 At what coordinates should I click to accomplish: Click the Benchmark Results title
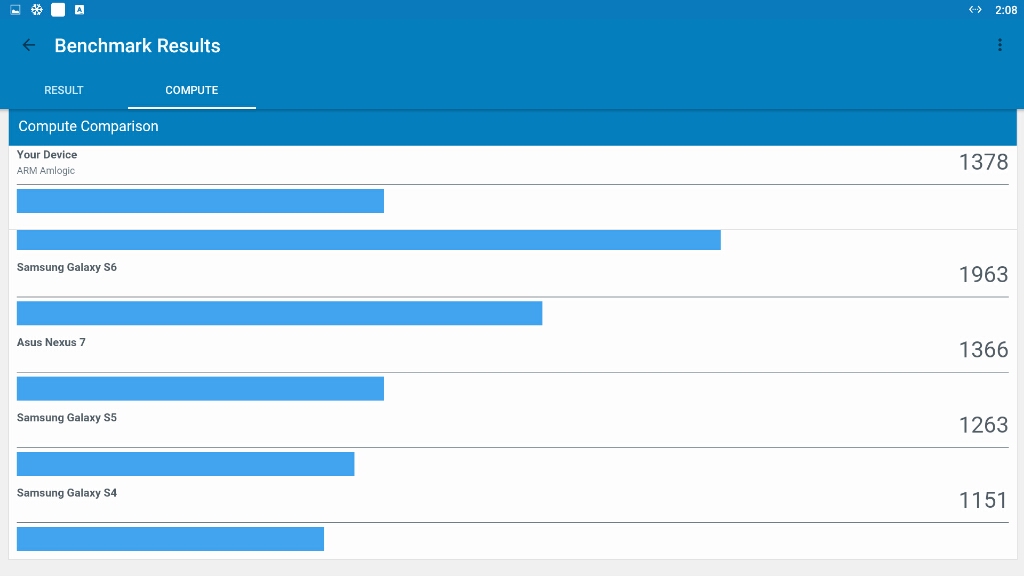coord(137,46)
